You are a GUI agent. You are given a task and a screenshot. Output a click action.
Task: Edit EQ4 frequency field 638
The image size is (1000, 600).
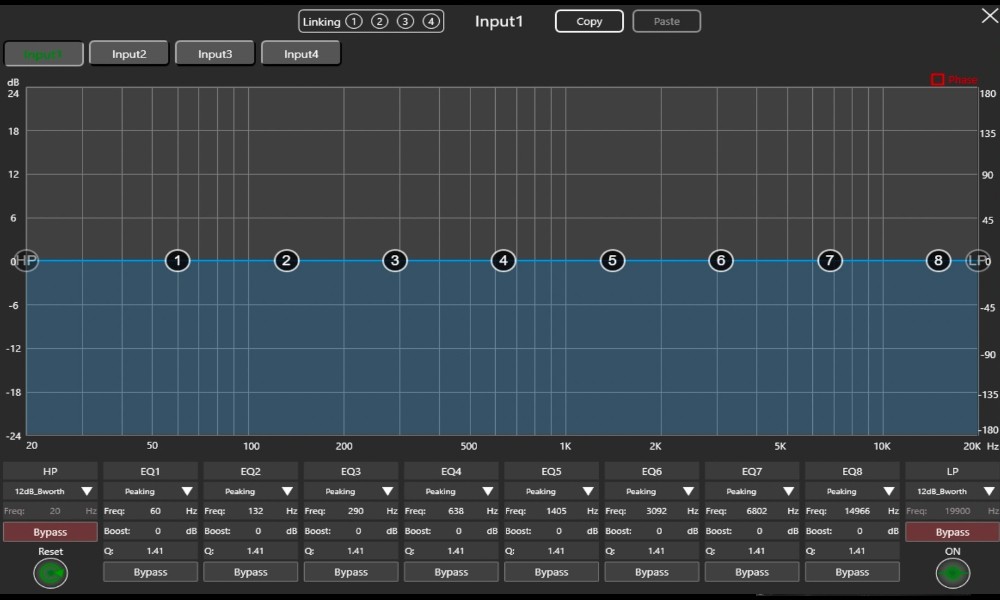pyautogui.click(x=455, y=511)
